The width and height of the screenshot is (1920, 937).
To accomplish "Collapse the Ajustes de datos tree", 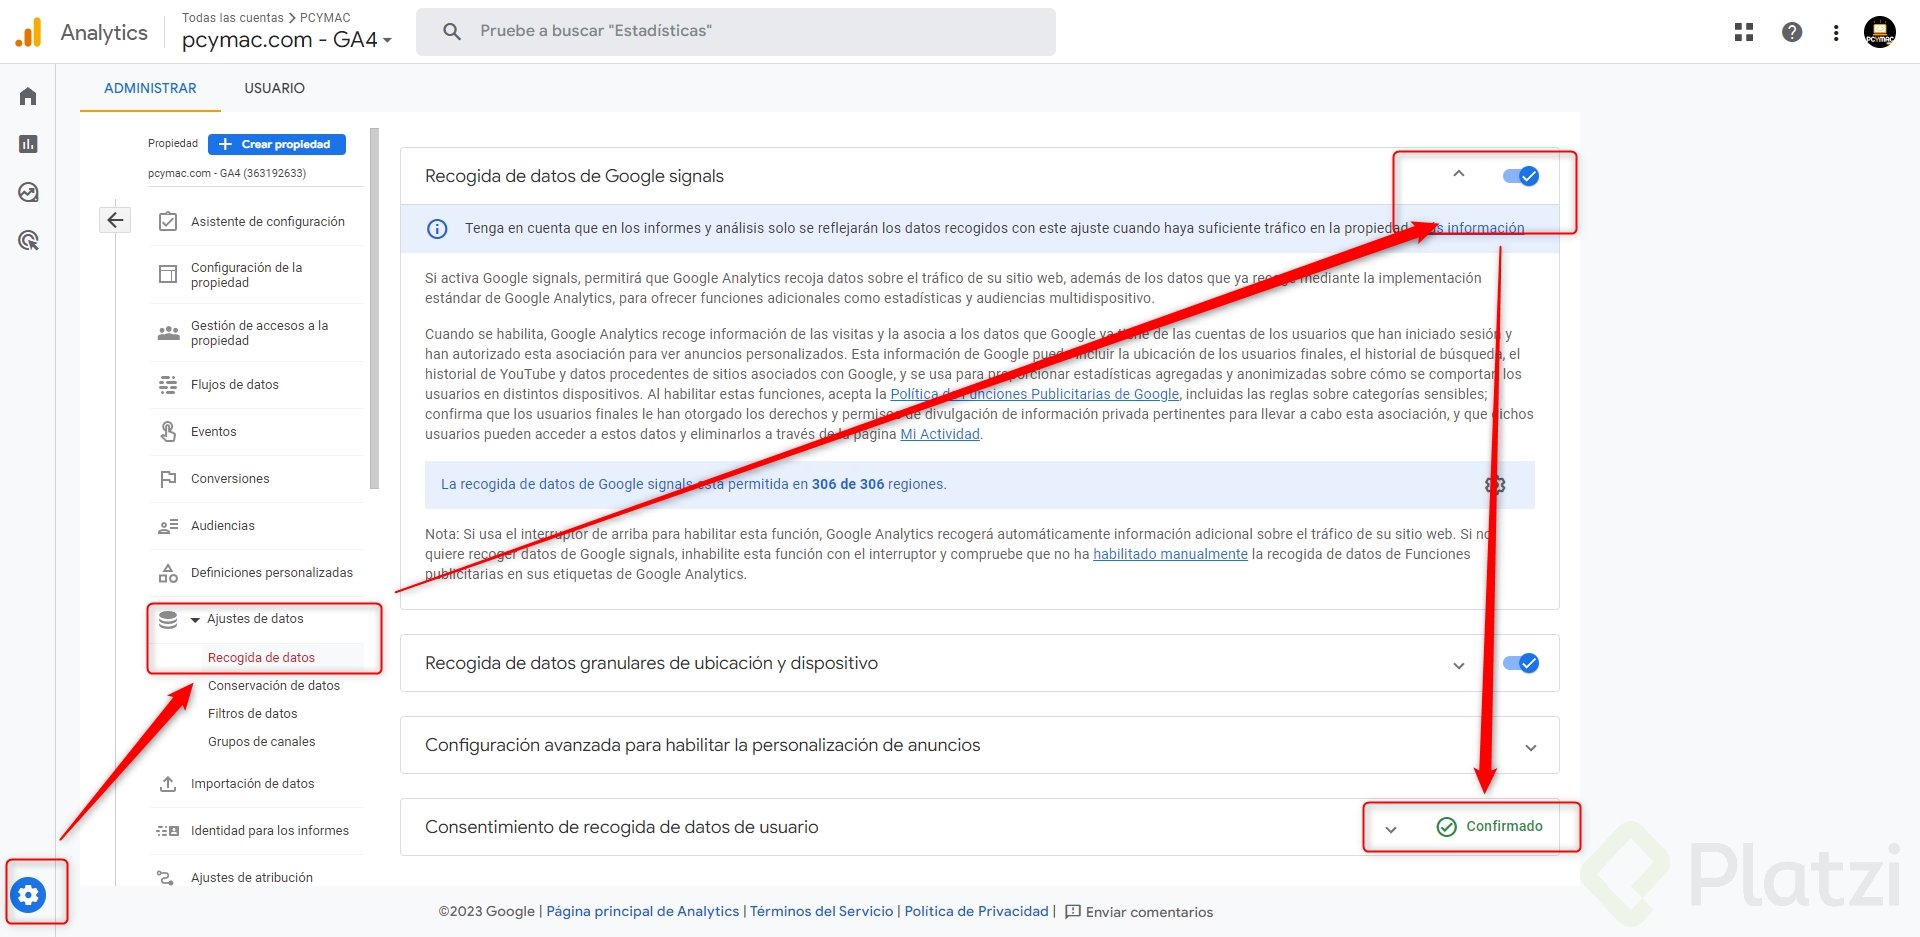I will (x=195, y=620).
